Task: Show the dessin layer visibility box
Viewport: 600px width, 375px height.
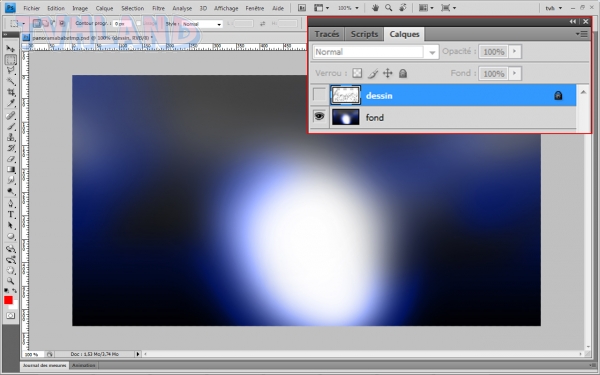Action: [319, 95]
